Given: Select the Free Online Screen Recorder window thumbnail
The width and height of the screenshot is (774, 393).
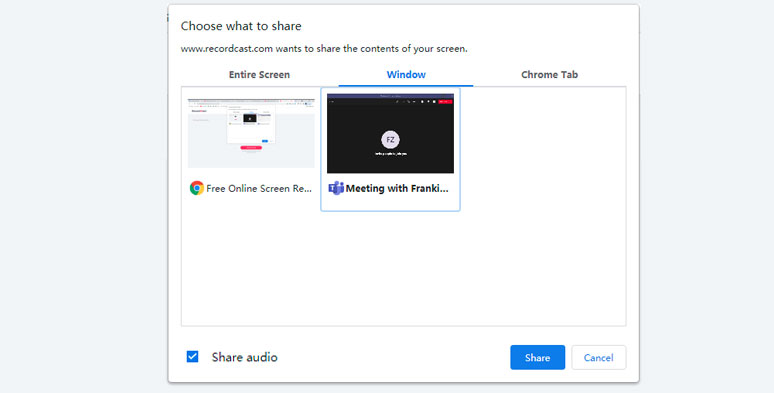Looking at the screenshot, I should click(251, 133).
